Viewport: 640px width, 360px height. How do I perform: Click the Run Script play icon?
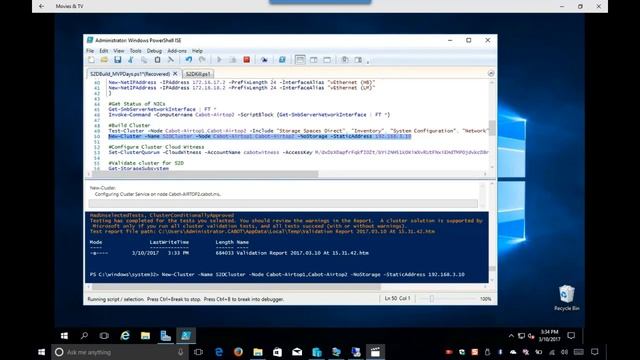[x=220, y=60]
